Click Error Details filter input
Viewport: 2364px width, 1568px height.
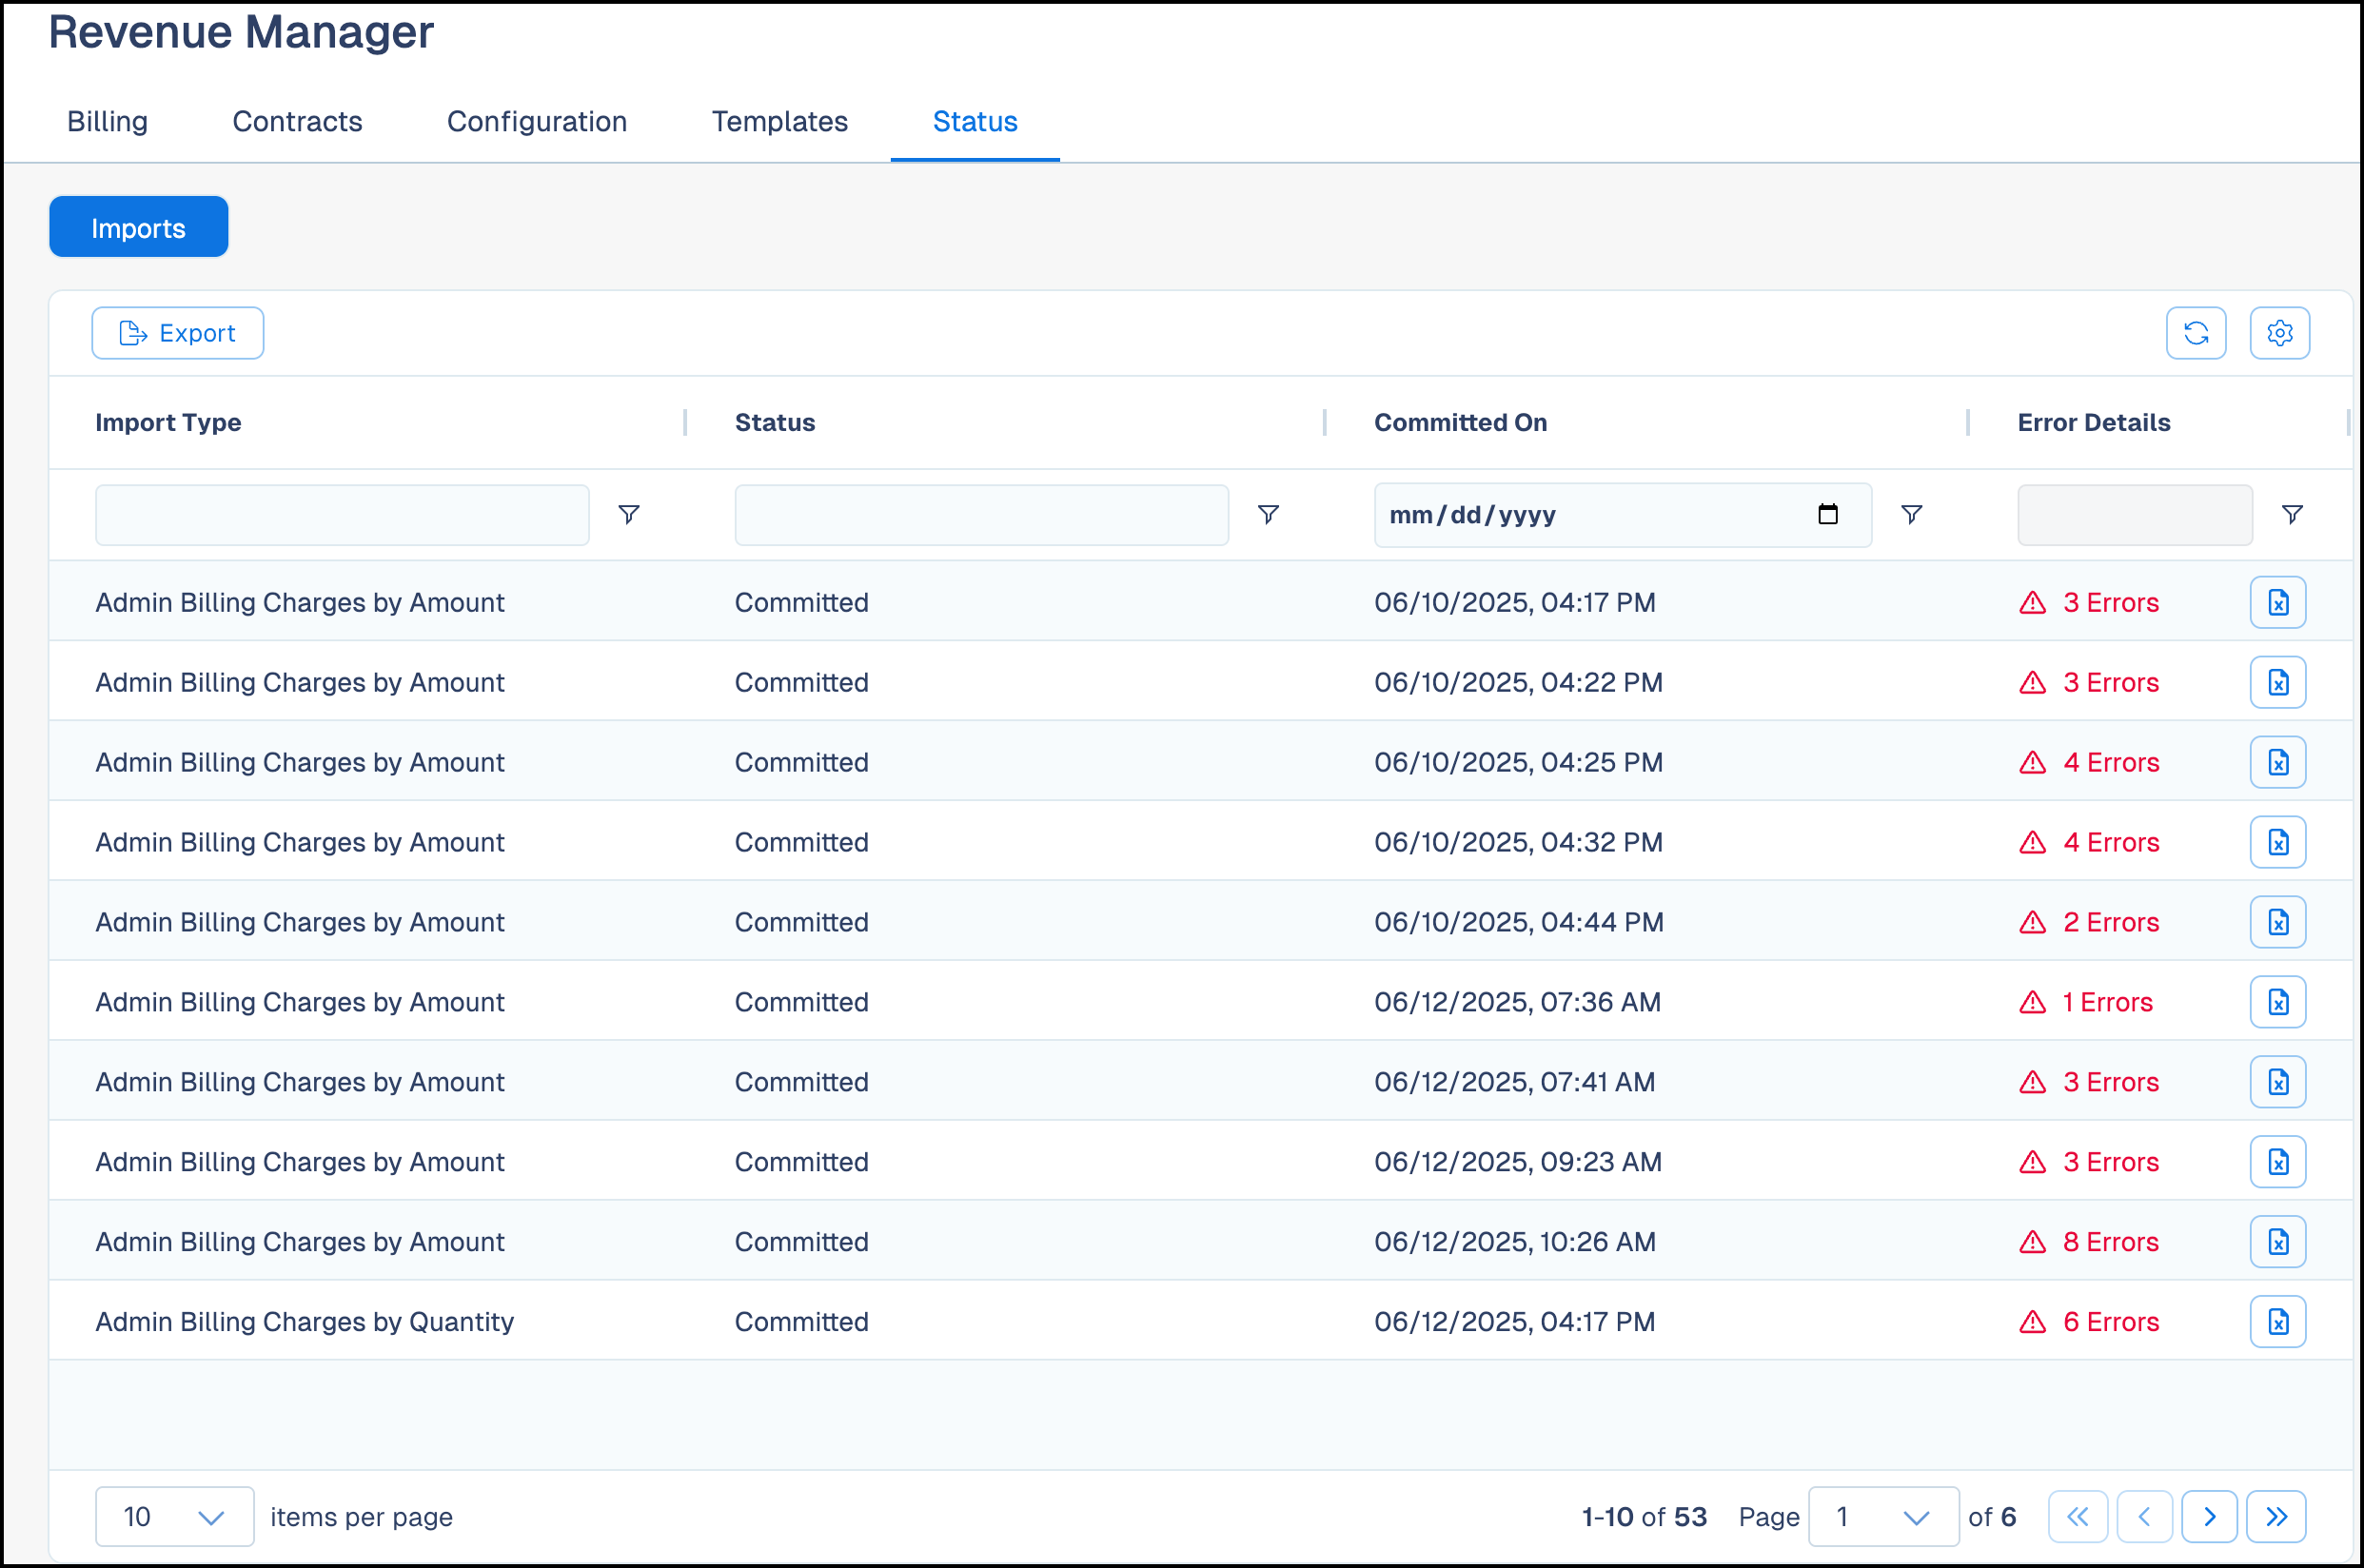[x=2135, y=515]
